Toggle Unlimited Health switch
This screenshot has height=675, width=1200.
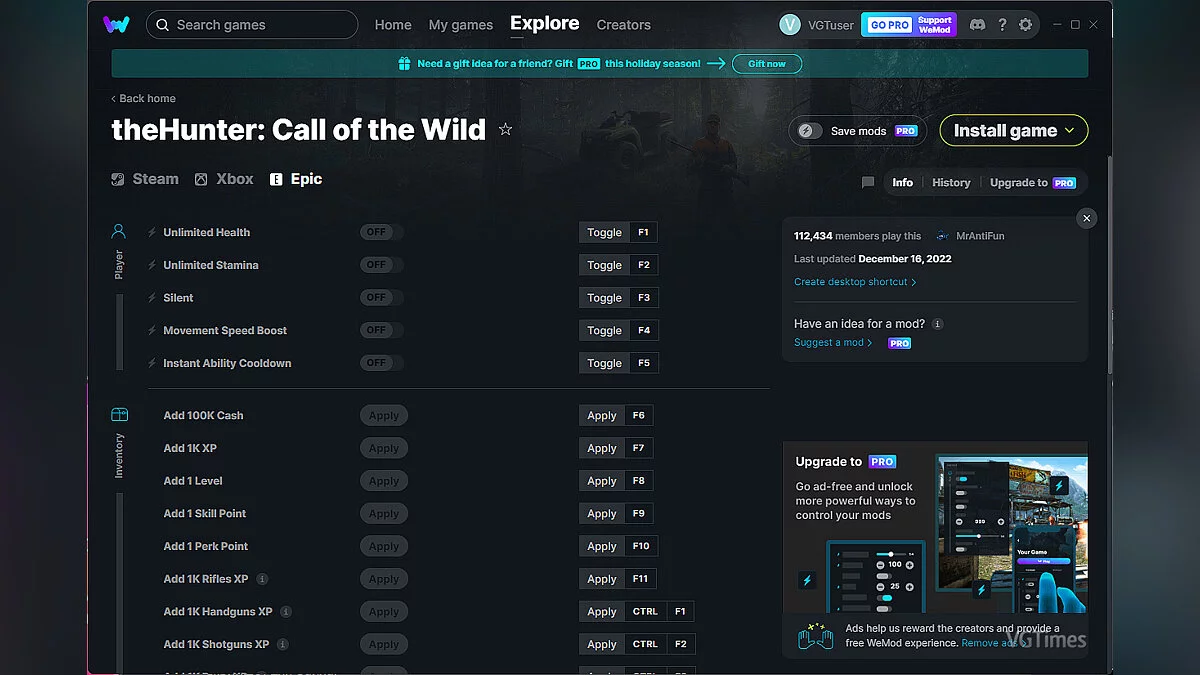click(x=382, y=232)
